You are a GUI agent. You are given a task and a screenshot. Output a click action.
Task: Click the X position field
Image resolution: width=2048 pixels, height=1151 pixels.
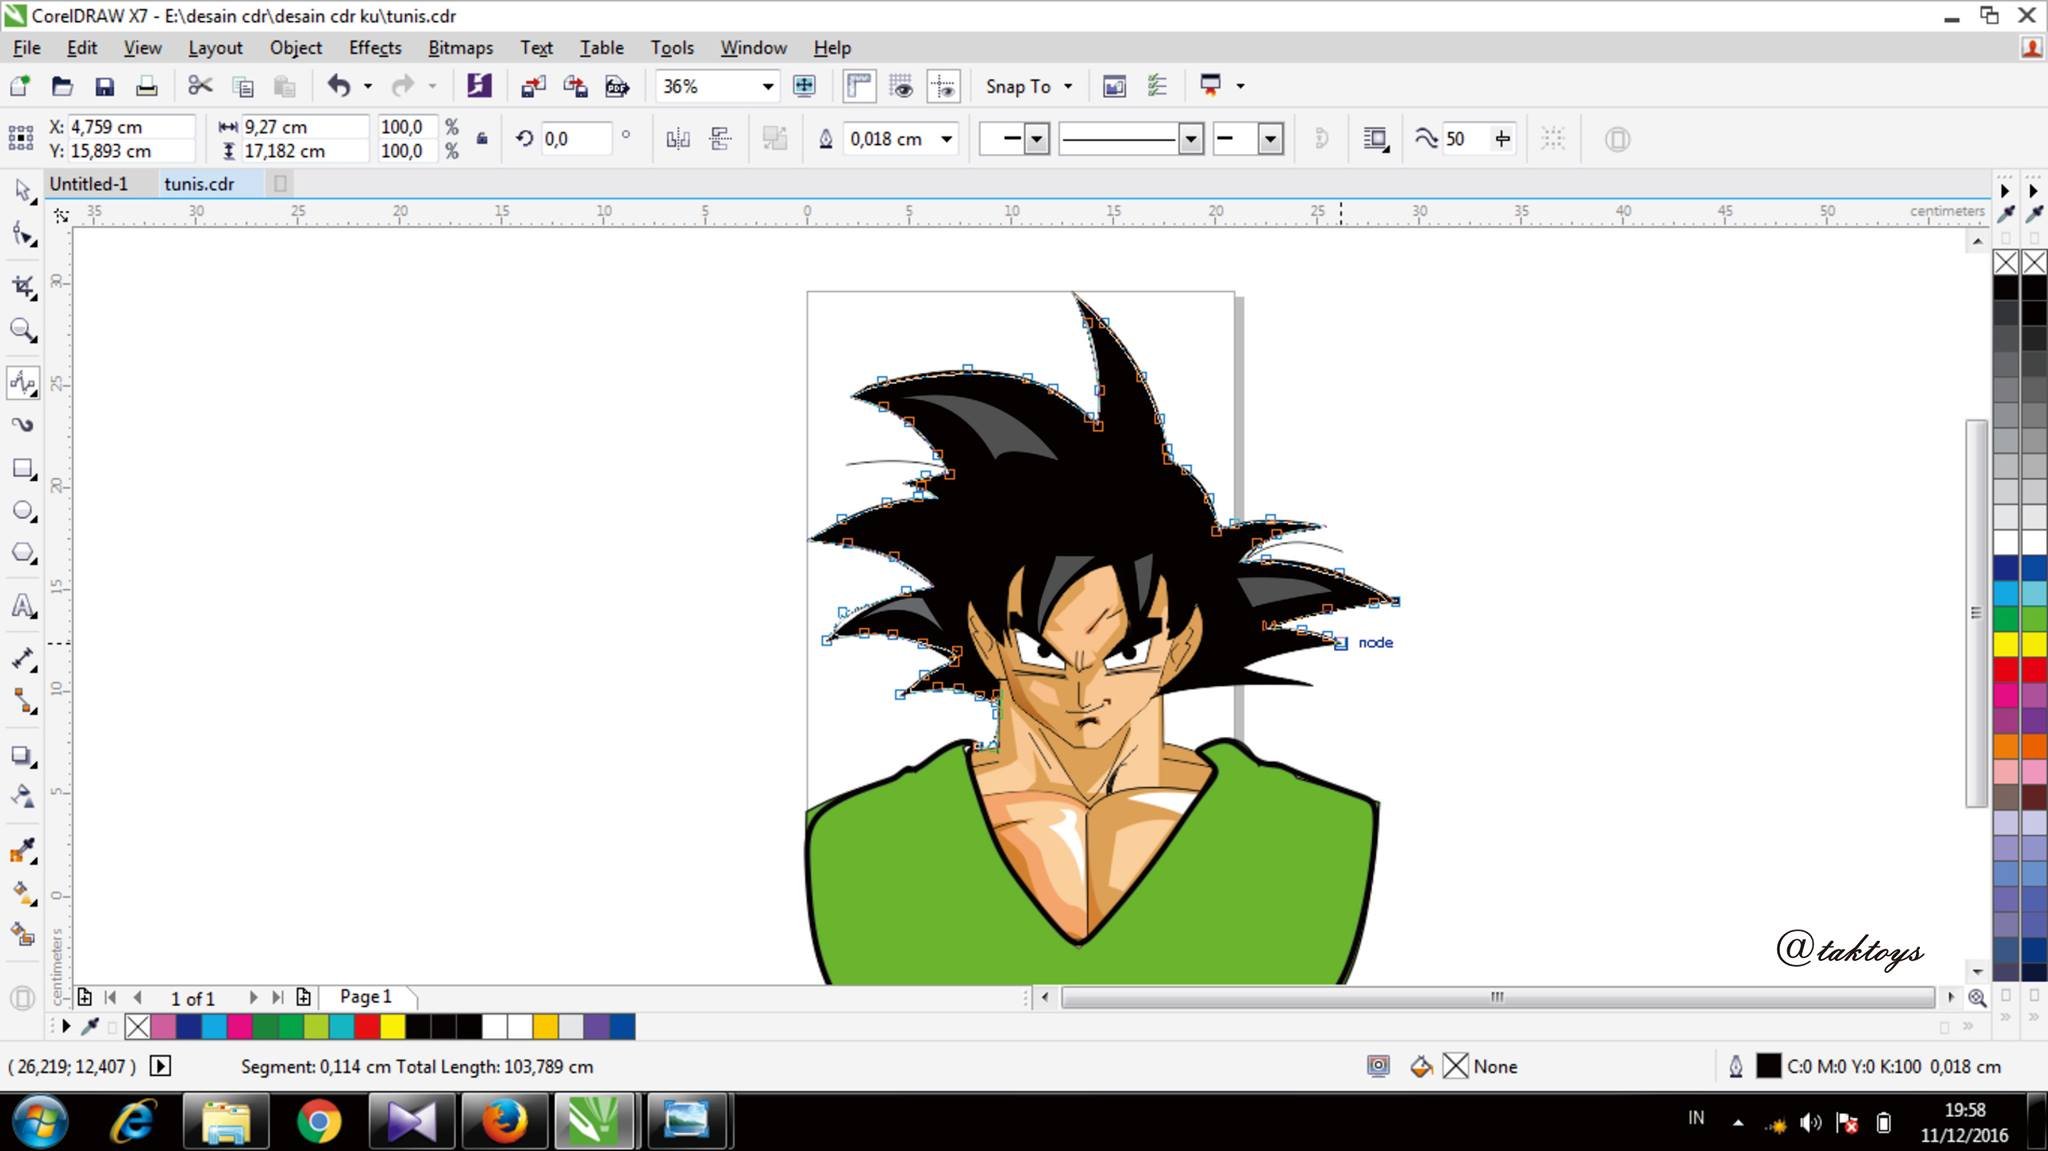point(130,127)
